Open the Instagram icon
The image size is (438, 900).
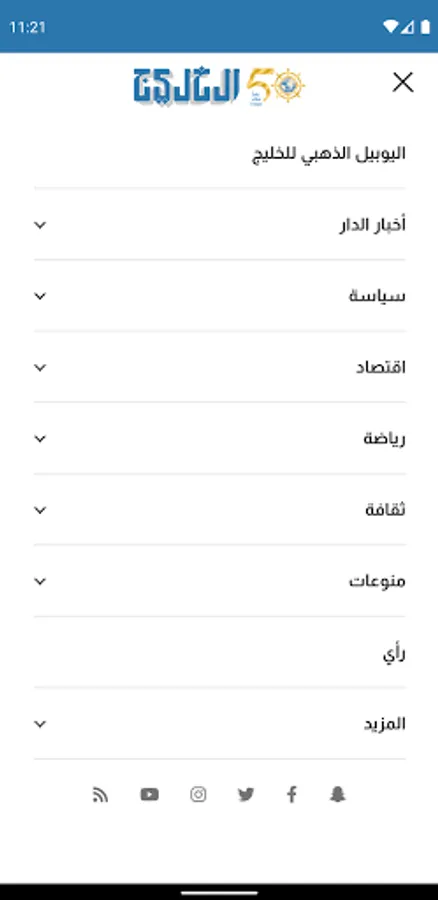(x=198, y=794)
